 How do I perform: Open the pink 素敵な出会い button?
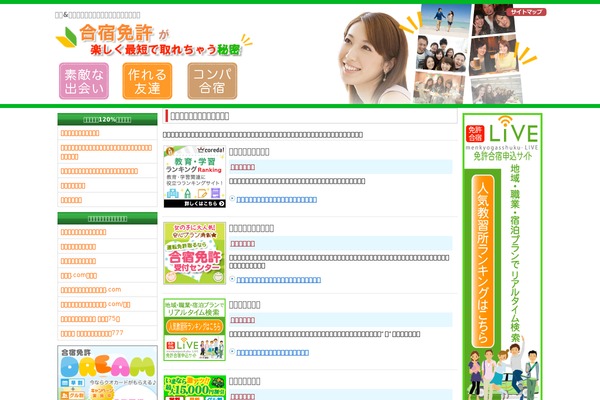(x=84, y=81)
